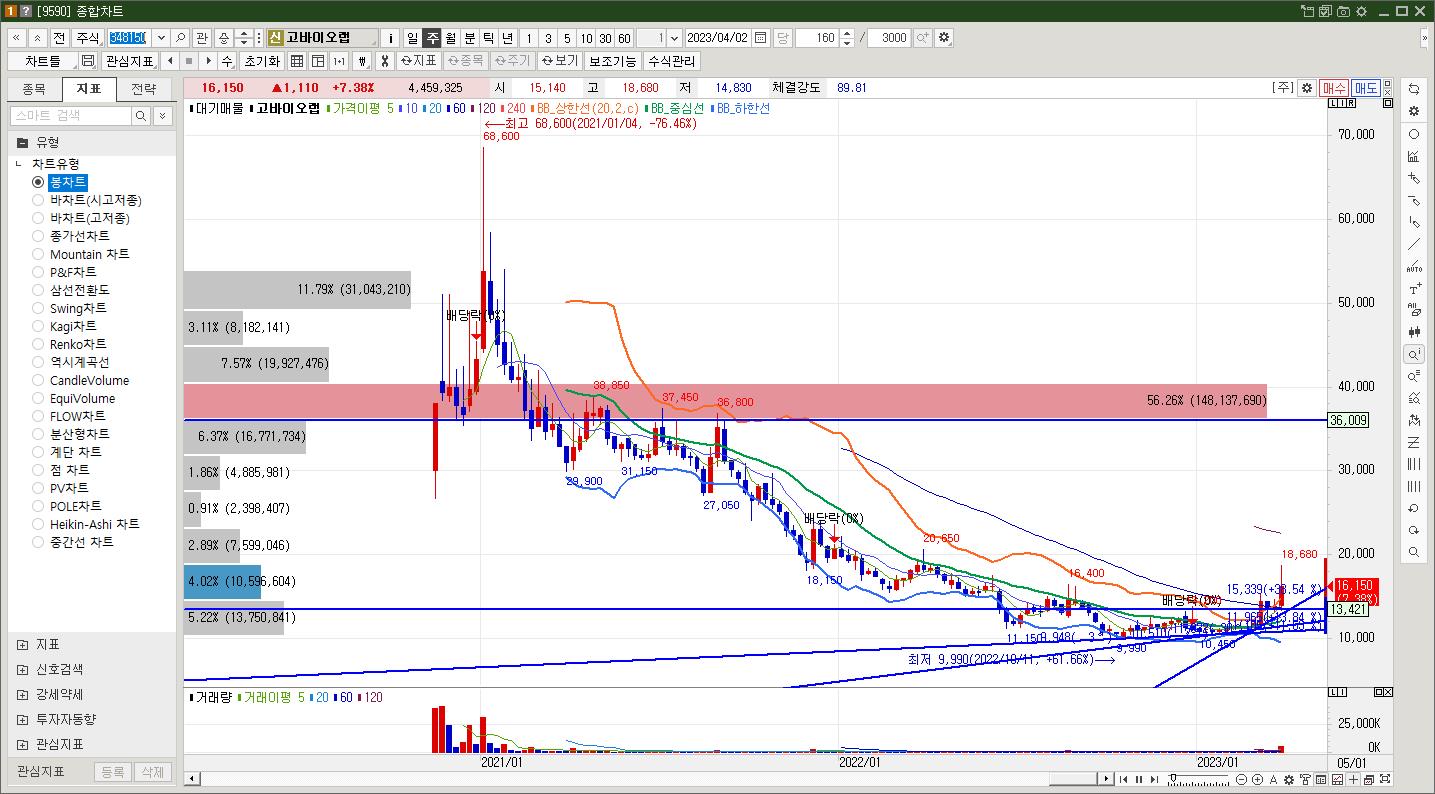
Task: Expand the 강세약세 section
Action: click(x=22, y=695)
